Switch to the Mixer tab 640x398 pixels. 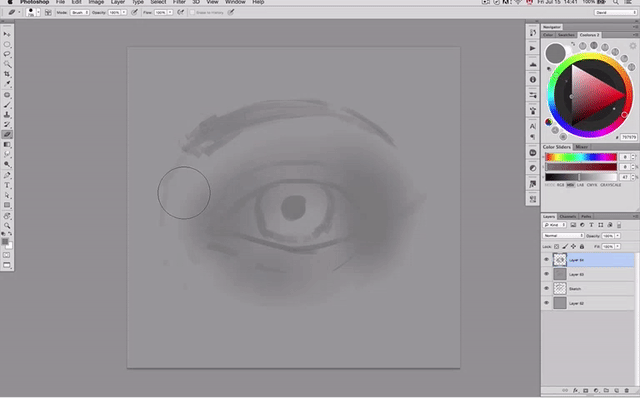(582, 147)
